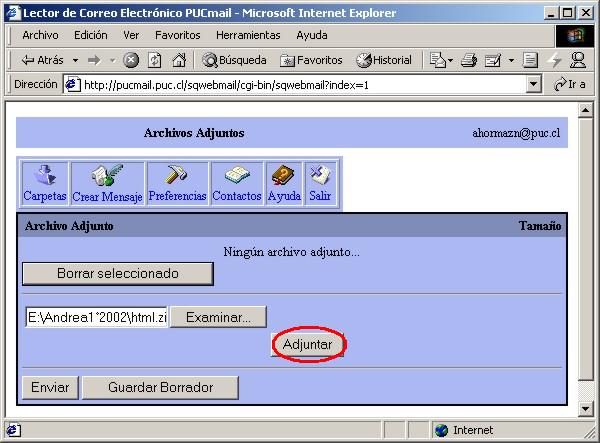Click the ahormazn@puc.cl account text
This screenshot has width=600, height=443.
pyautogui.click(x=516, y=133)
